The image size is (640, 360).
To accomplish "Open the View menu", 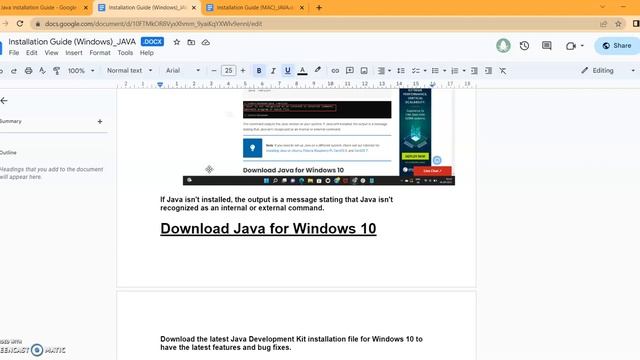I will click(x=51, y=53).
